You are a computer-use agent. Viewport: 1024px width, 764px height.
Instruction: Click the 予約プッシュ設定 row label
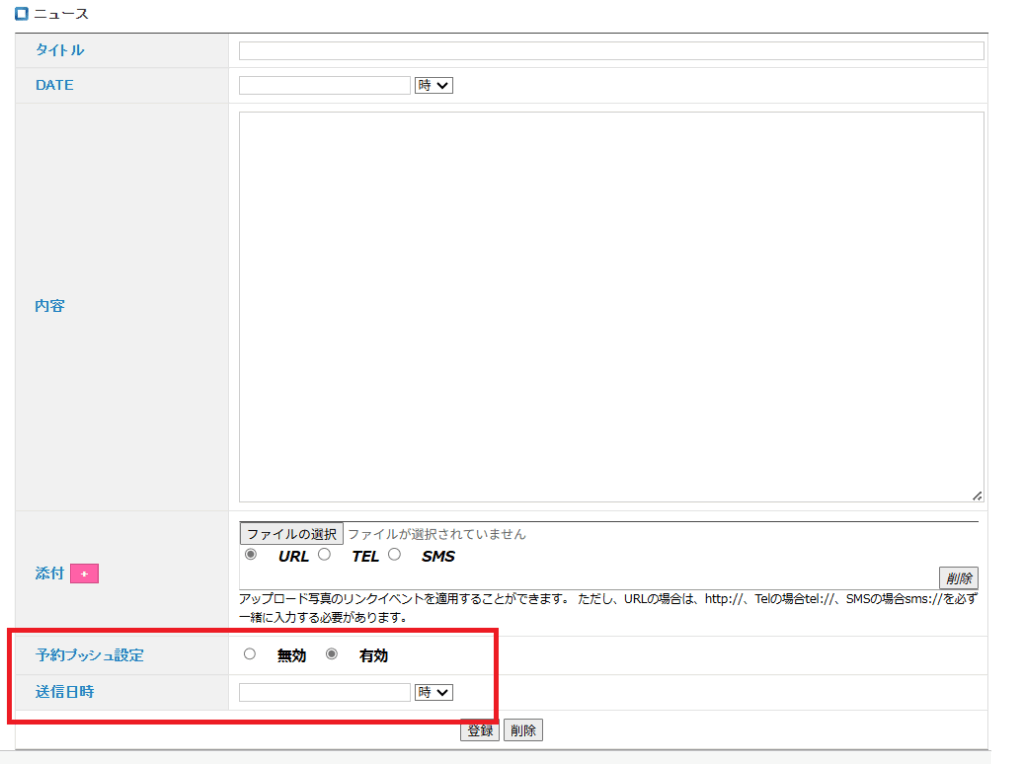coord(90,656)
